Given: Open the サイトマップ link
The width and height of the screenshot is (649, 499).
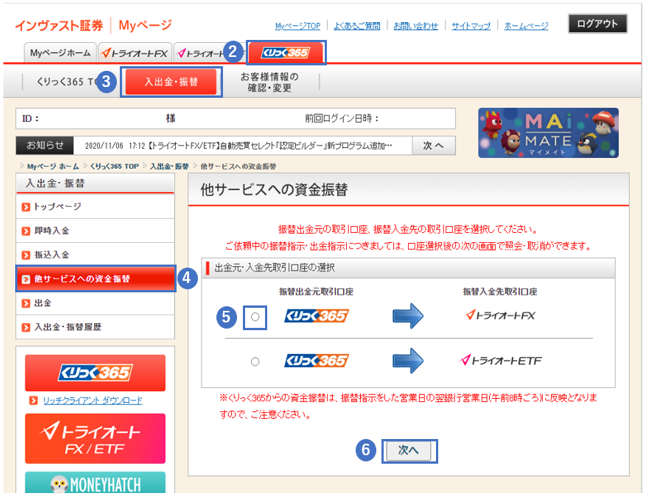Looking at the screenshot, I should (x=471, y=26).
